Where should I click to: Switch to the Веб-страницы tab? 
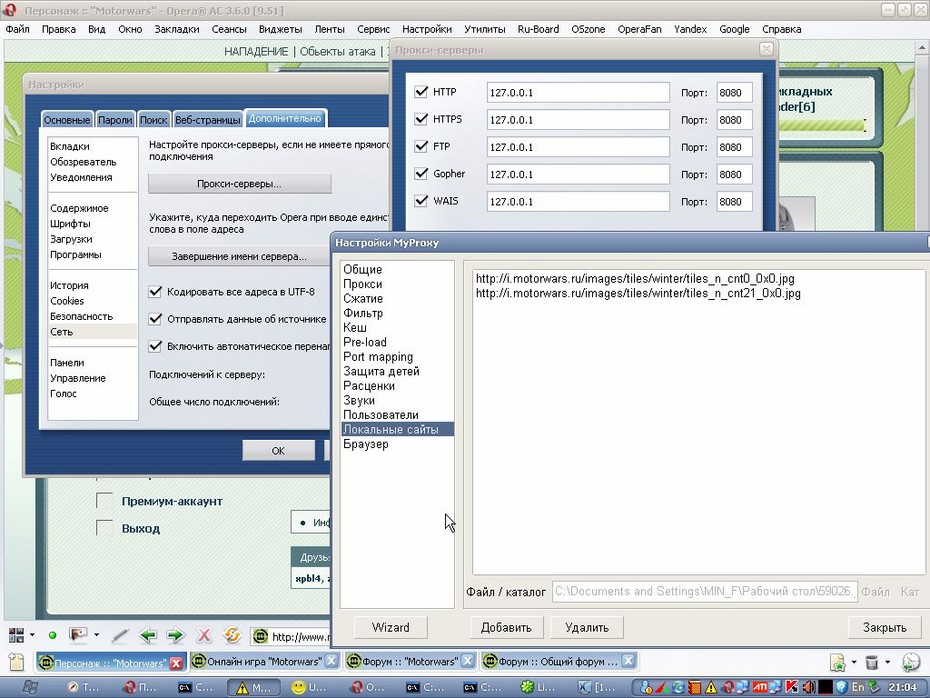208,119
